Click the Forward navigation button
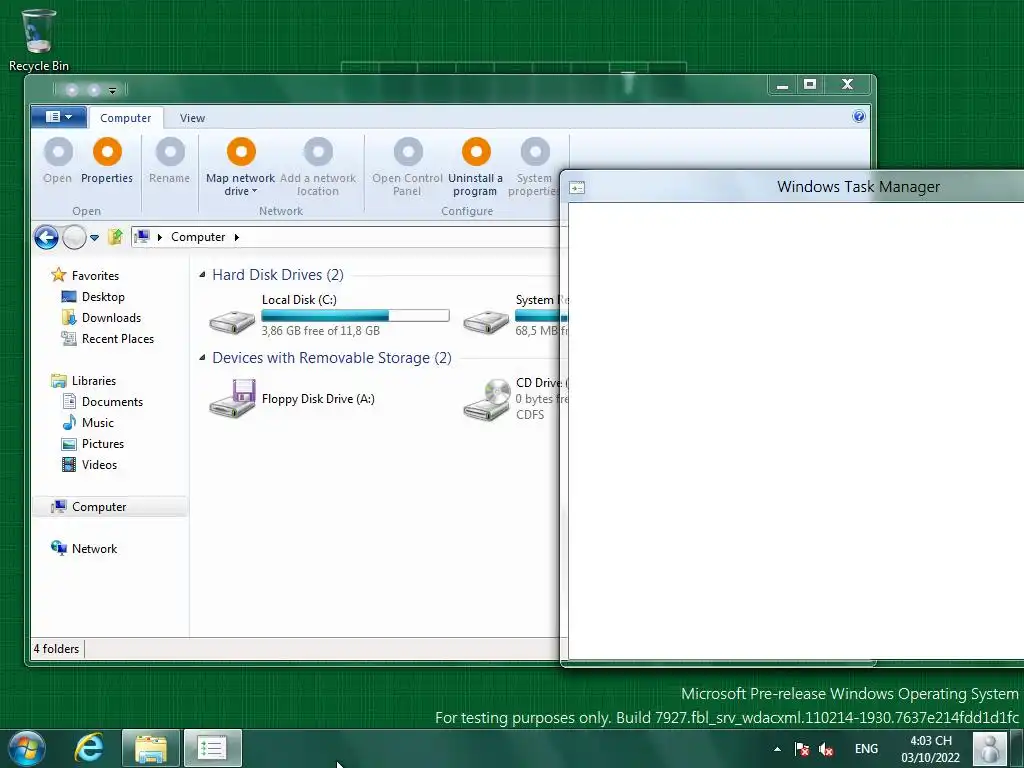 74,237
